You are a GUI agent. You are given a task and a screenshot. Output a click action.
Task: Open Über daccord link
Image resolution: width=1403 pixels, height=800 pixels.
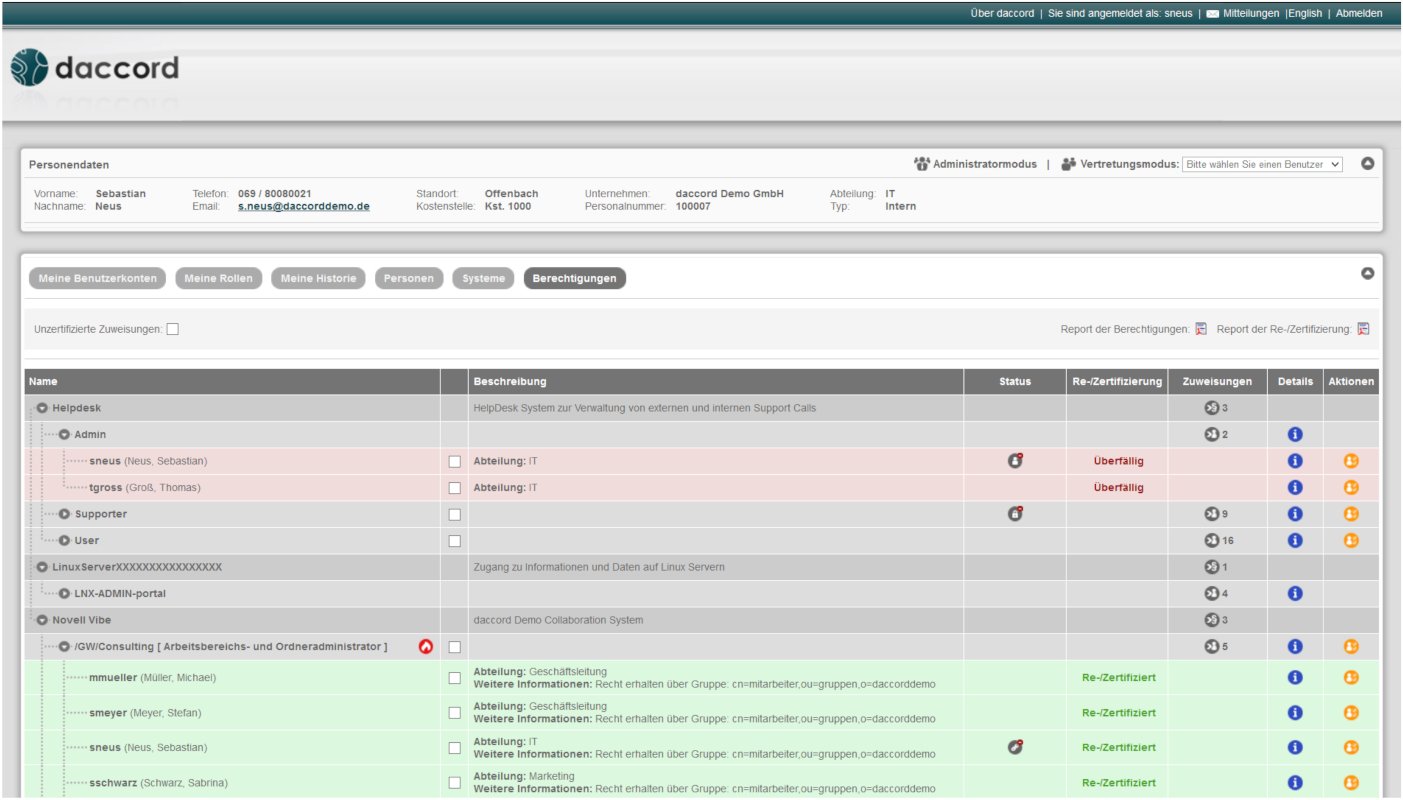(1002, 14)
